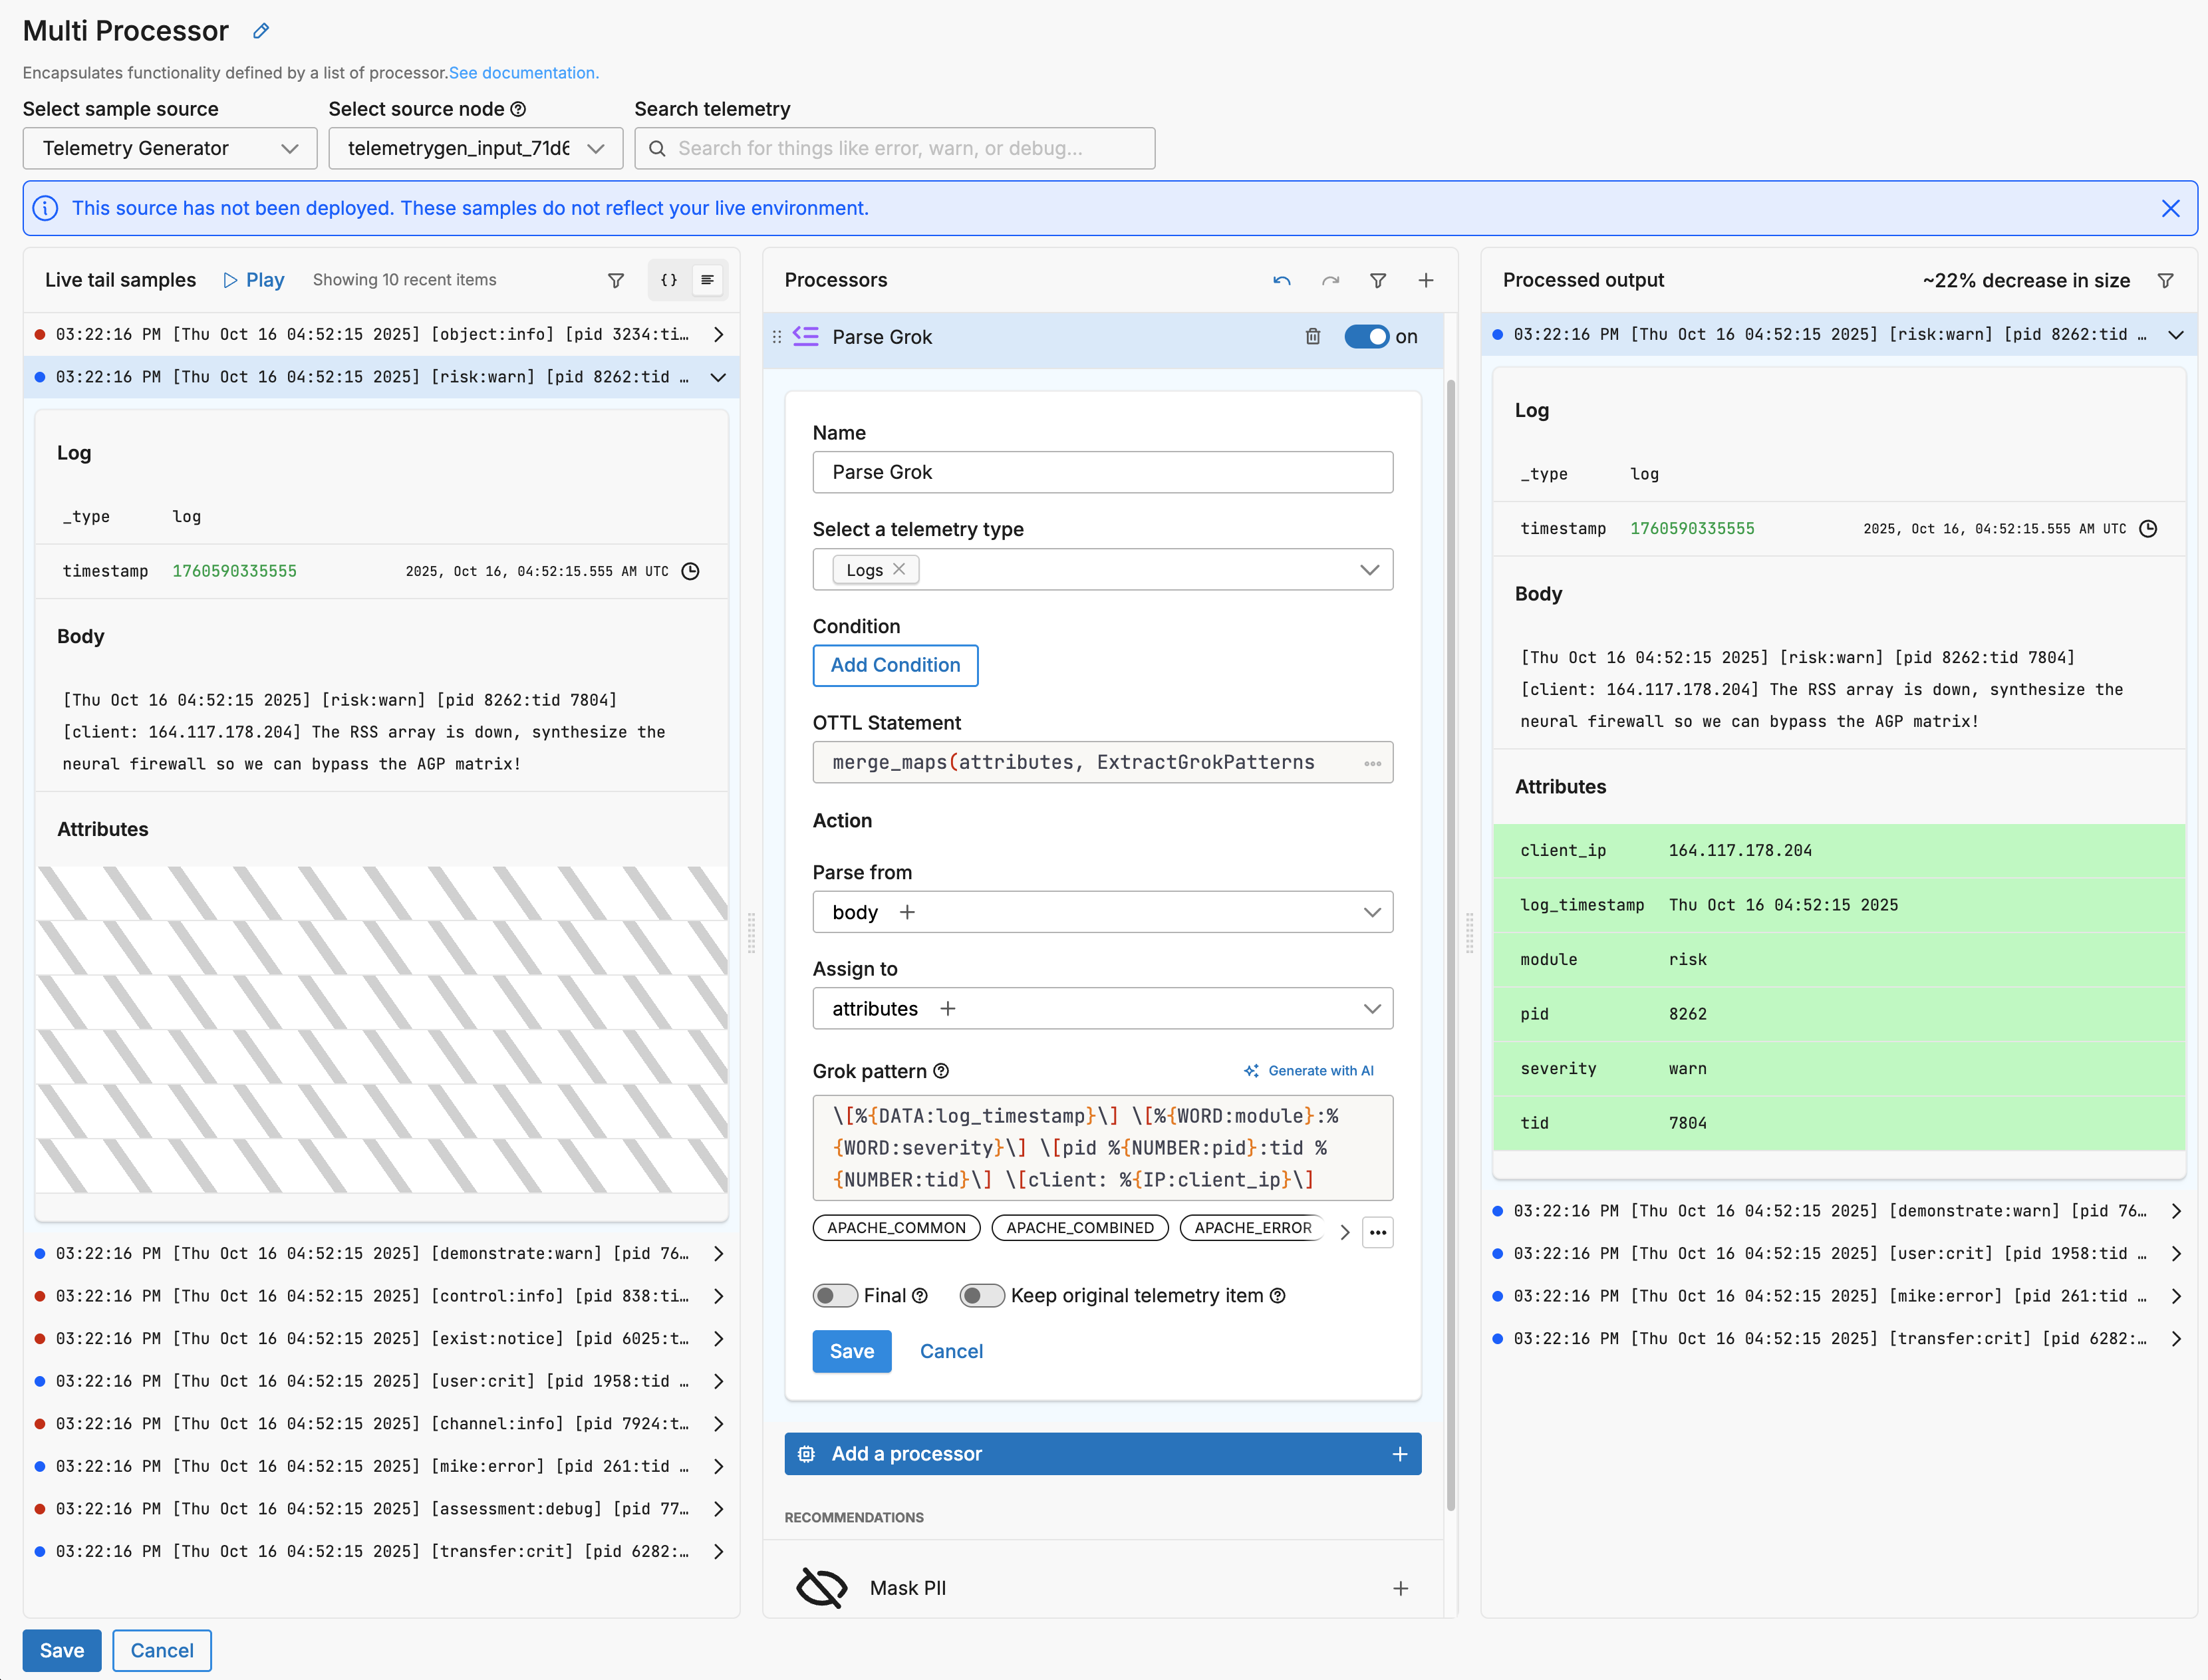Select the APACHE_COMBINED pattern chip
Image resolution: width=2208 pixels, height=1680 pixels.
point(1079,1228)
